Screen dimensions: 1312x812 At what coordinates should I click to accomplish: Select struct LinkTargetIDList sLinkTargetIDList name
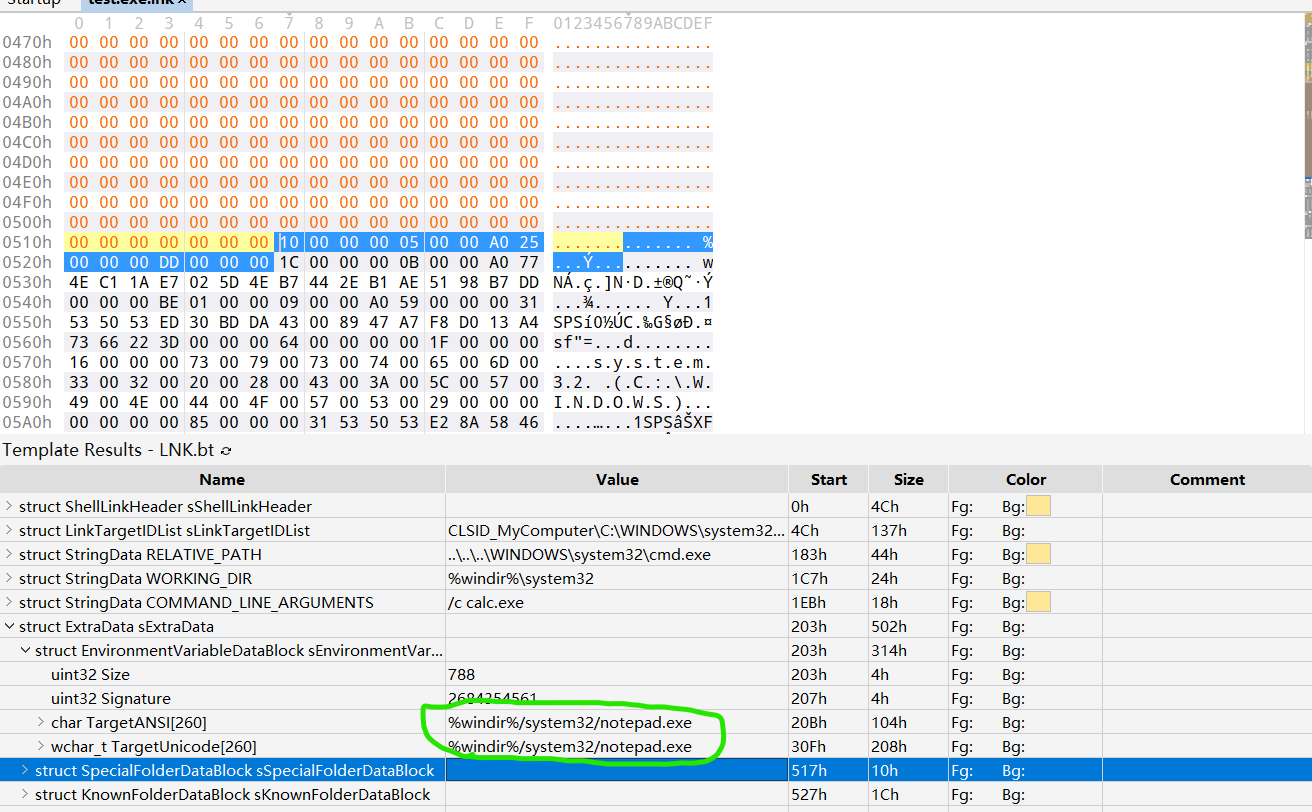[164, 531]
